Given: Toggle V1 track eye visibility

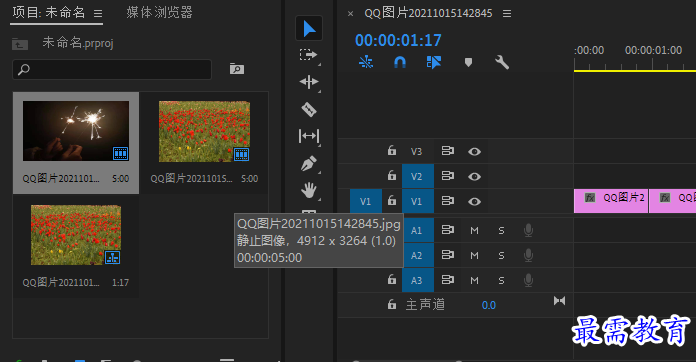Looking at the screenshot, I should [x=474, y=202].
